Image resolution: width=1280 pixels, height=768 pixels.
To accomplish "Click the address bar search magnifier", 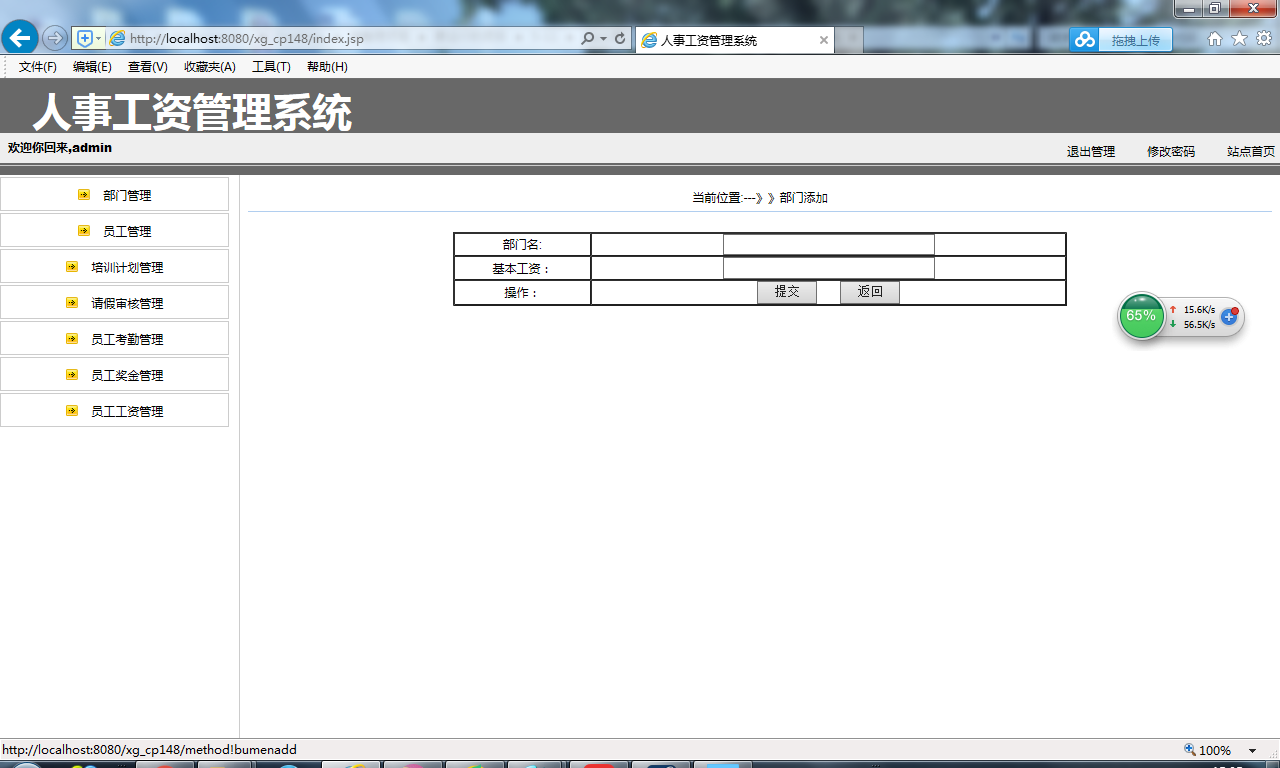I will coord(588,38).
